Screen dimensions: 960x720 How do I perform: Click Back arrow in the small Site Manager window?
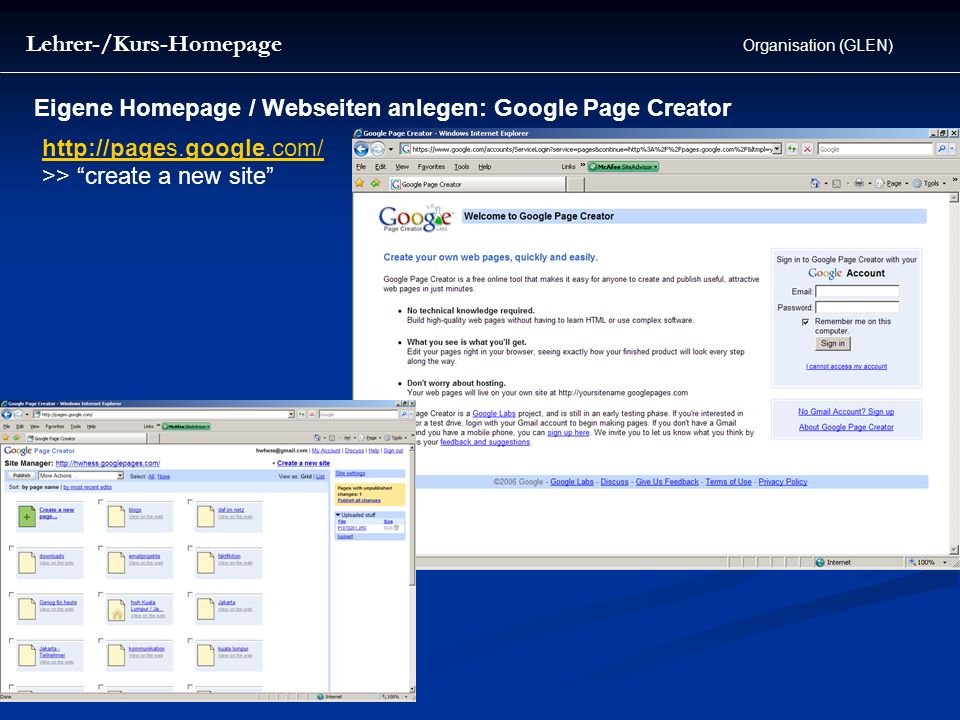tap(7, 414)
